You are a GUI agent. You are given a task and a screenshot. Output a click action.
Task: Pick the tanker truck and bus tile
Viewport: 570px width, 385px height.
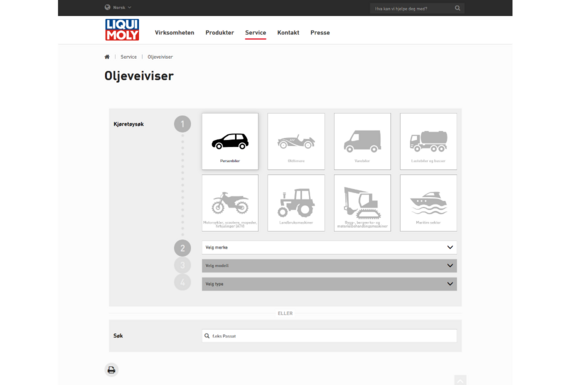pos(429,141)
